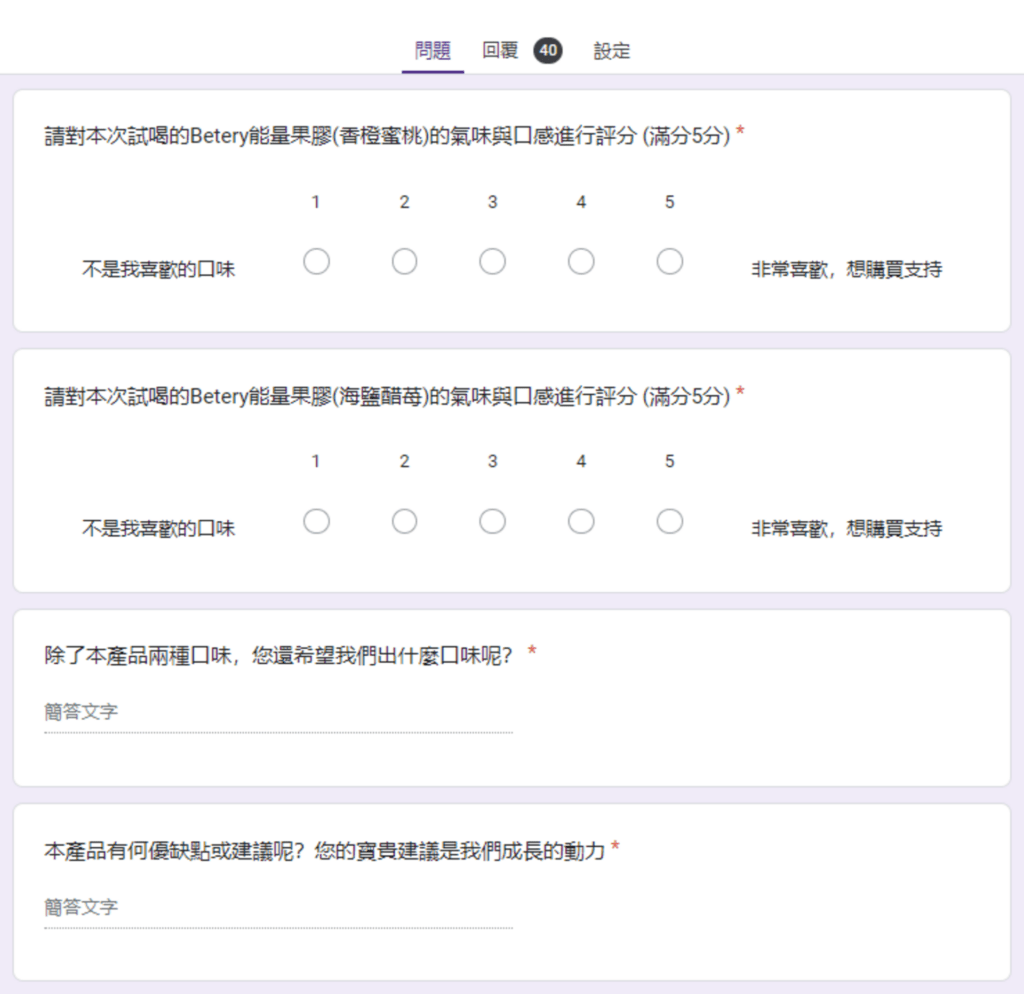Rate 海鹽醋莓 flavor with score 3
Viewport: 1024px width, 994px height.
coord(493,521)
